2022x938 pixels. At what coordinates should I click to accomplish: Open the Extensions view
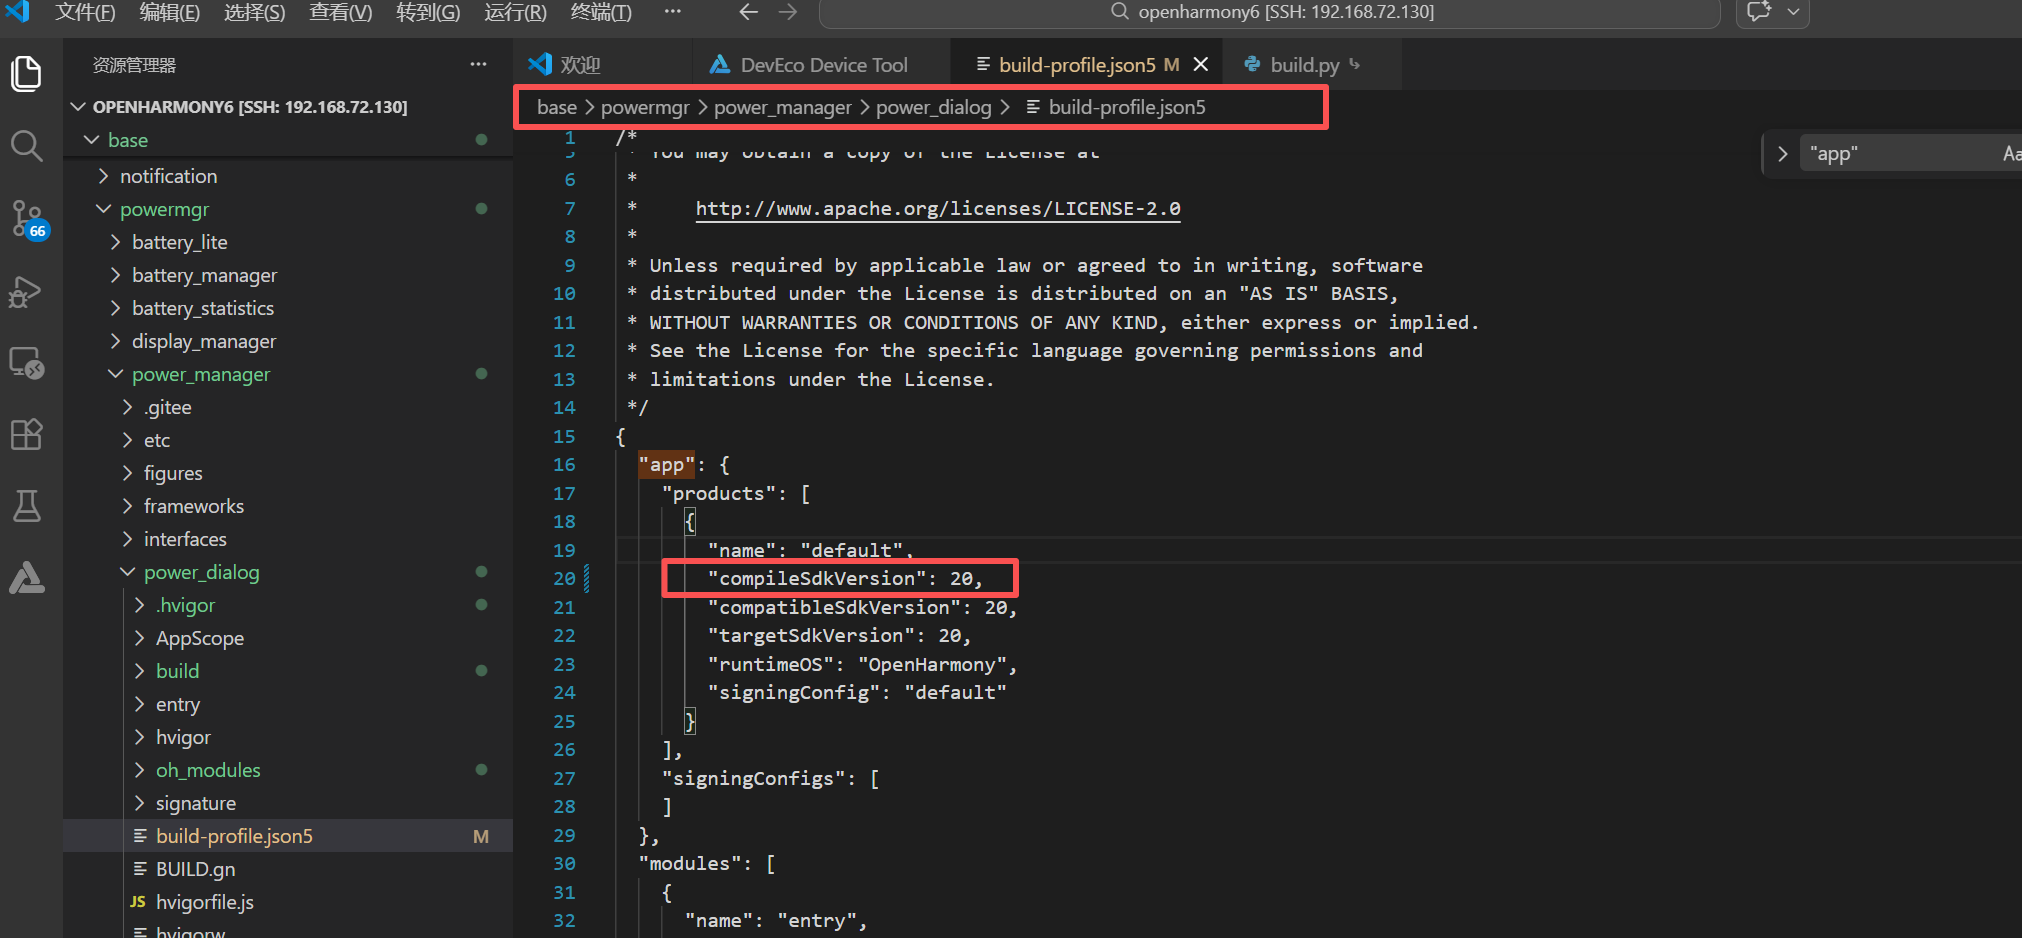pos(27,434)
